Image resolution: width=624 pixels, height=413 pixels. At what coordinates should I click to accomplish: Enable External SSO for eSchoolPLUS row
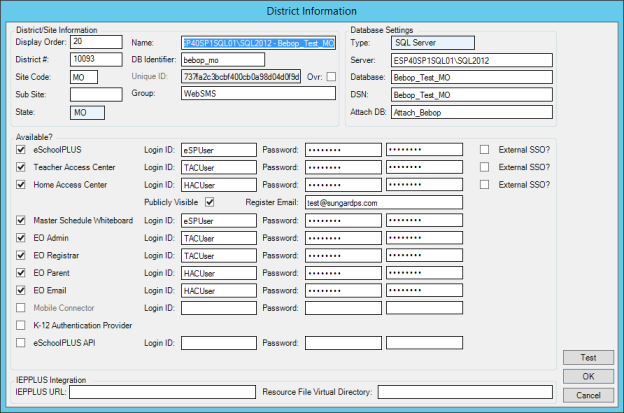point(485,149)
